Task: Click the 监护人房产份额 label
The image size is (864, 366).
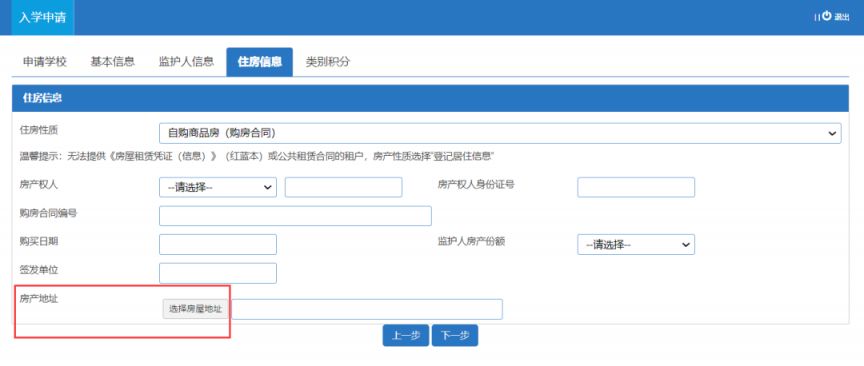Action: pyautogui.click(x=472, y=241)
